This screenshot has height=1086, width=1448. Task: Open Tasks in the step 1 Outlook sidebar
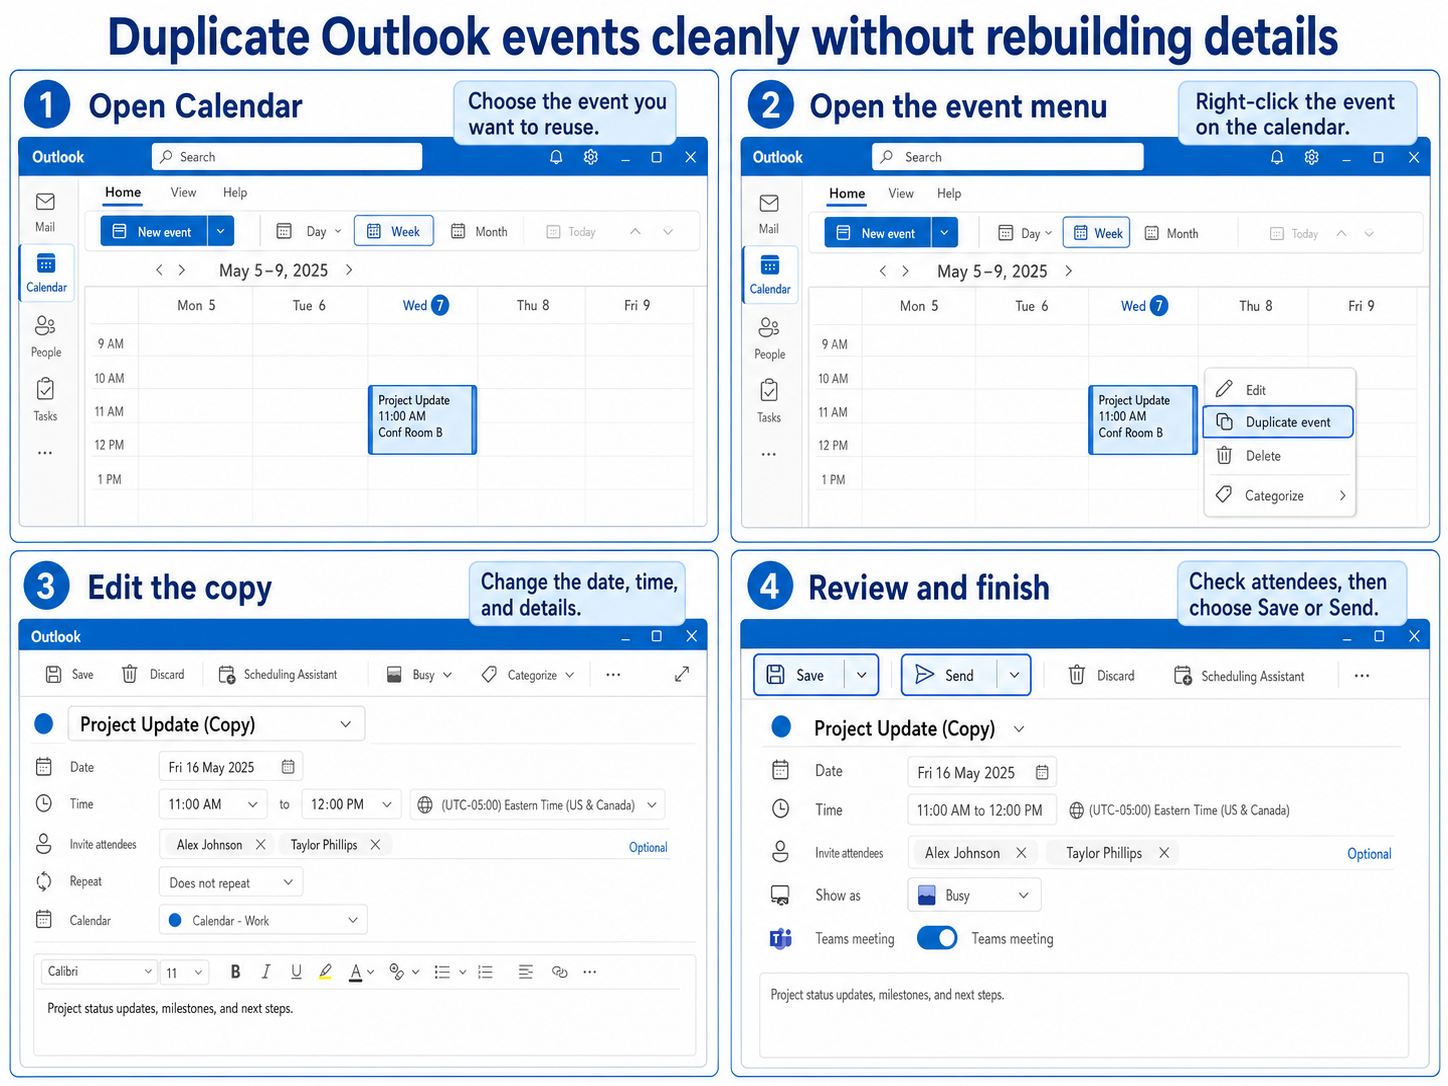pyautogui.click(x=45, y=399)
